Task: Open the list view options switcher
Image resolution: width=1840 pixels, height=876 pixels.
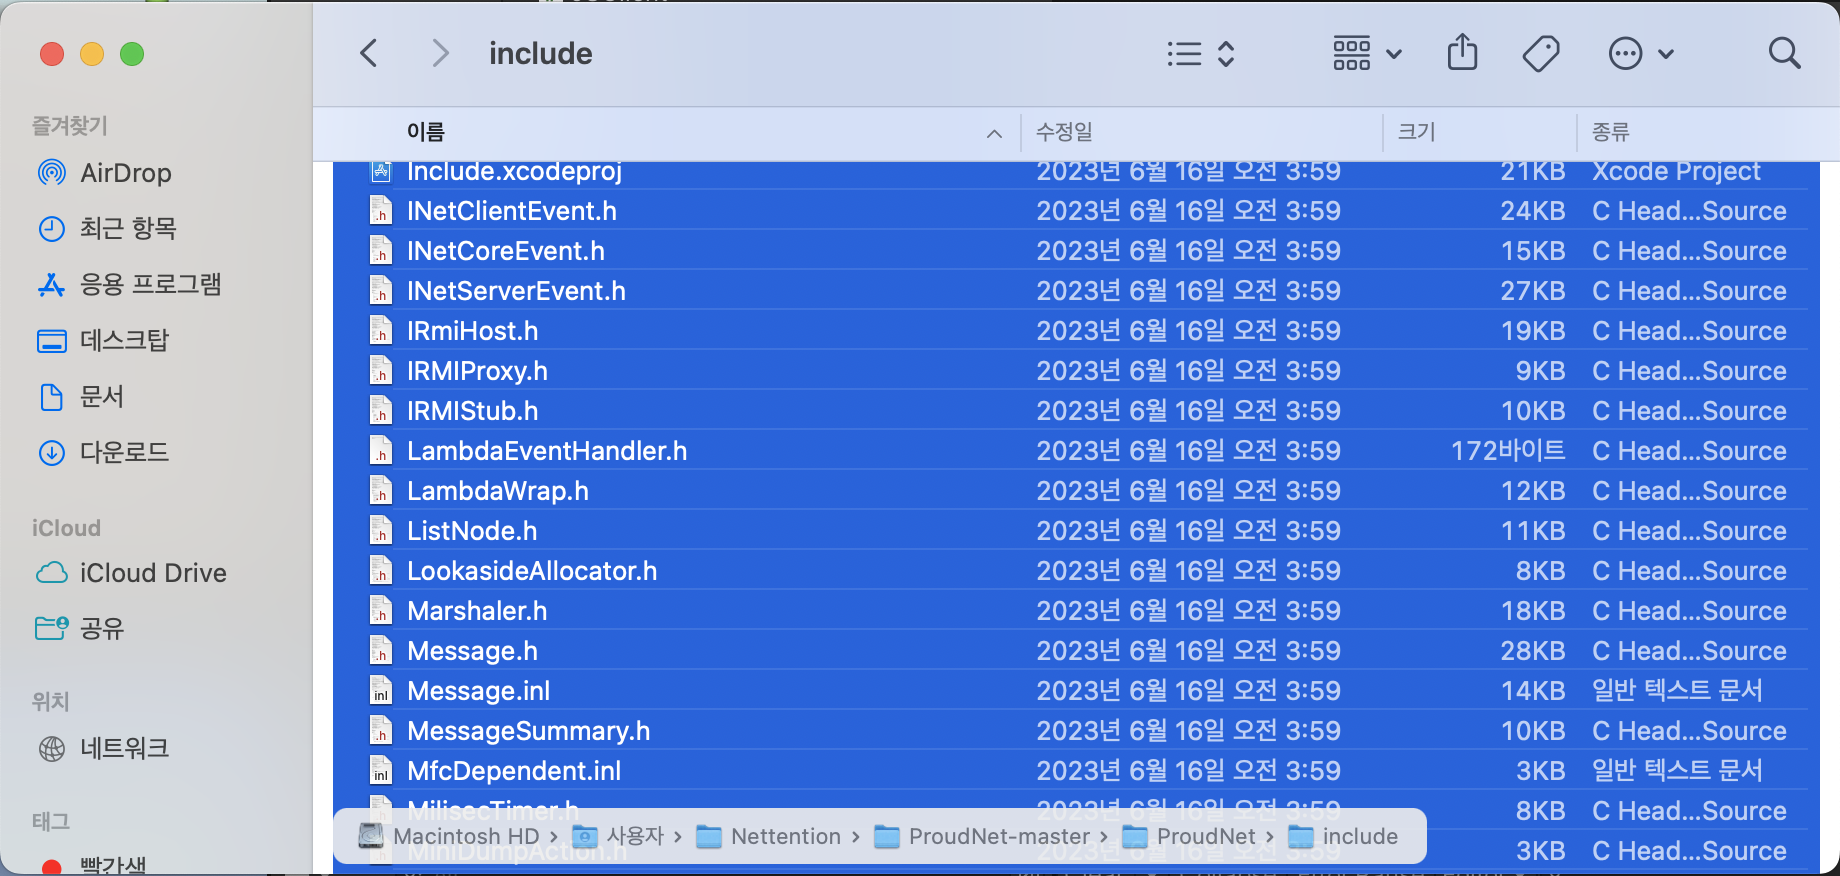Action: click(x=1201, y=54)
